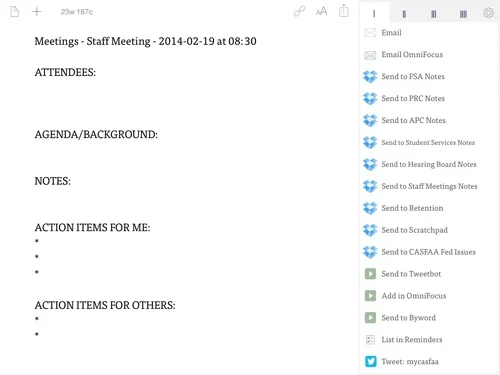Click the Twitter bird icon for mycasfaa

point(370,361)
